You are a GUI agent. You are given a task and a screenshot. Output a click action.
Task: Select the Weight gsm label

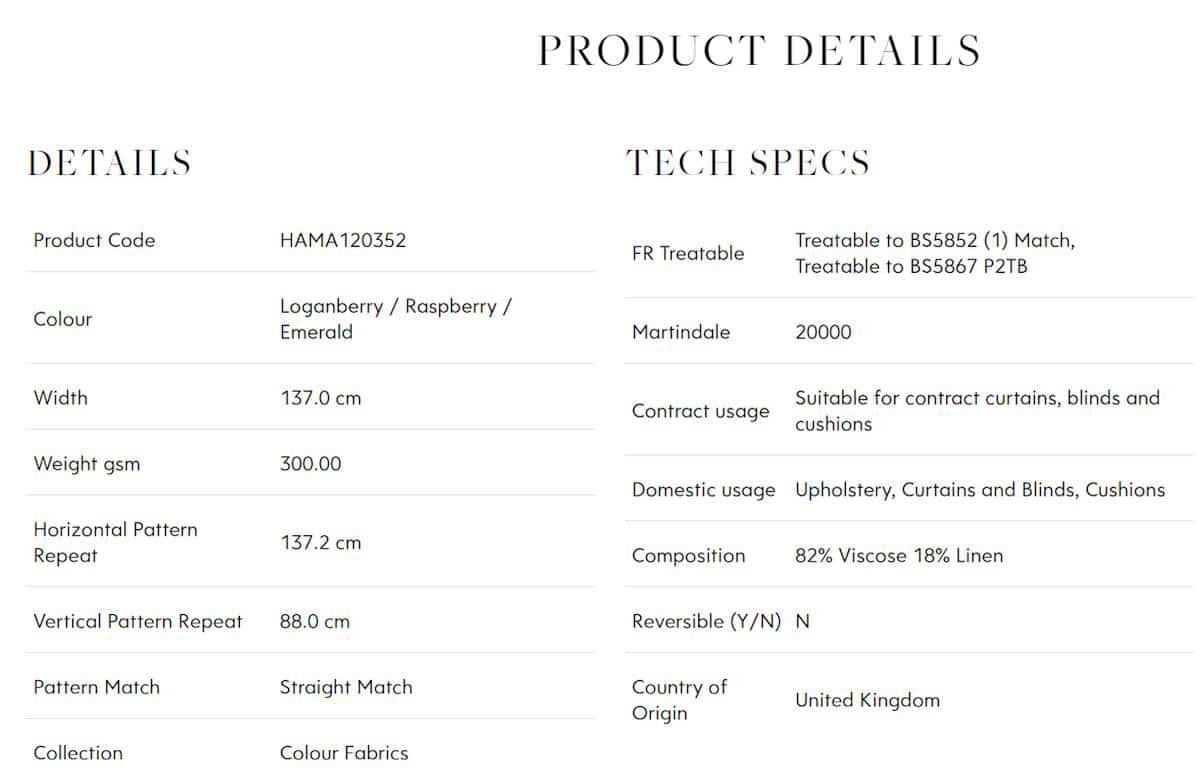point(87,464)
